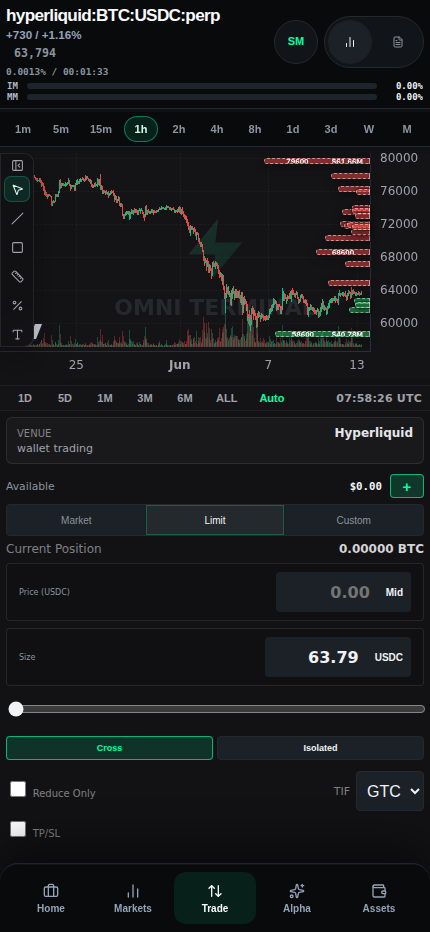Focus the Price (USDC) input field
Image resolution: width=430 pixels, height=932 pixels.
[327, 592]
